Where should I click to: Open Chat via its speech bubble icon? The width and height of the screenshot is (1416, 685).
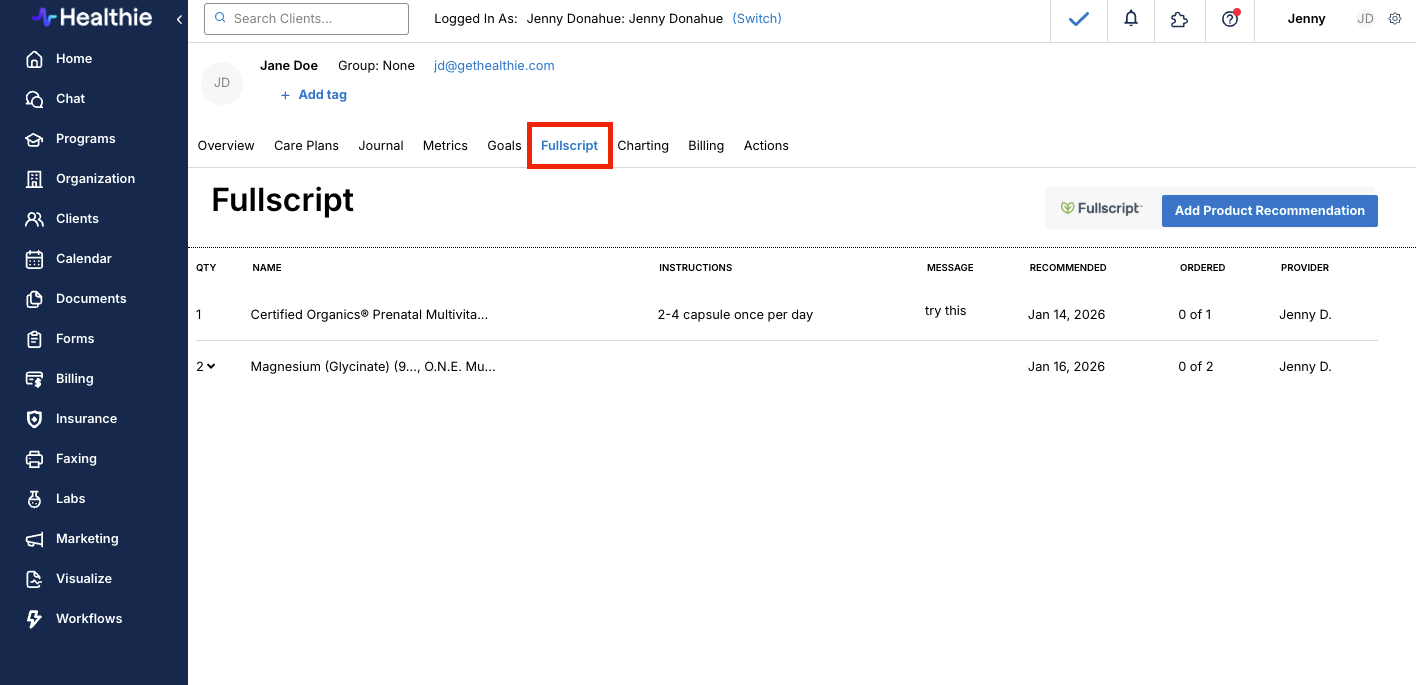coord(34,99)
